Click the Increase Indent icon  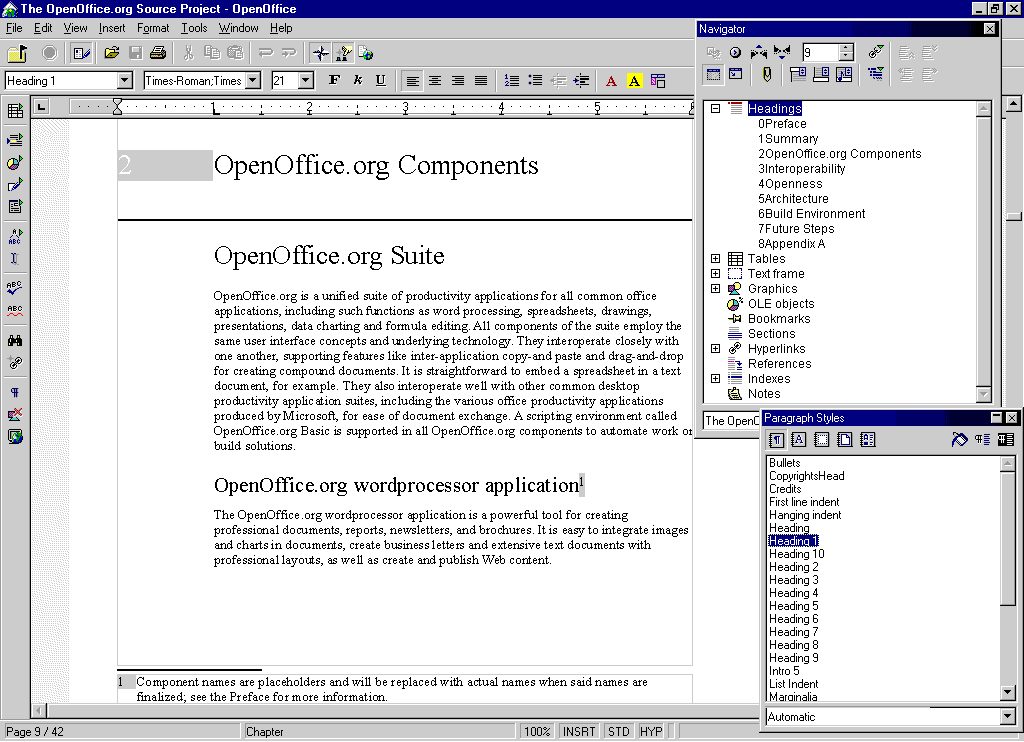[x=581, y=80]
